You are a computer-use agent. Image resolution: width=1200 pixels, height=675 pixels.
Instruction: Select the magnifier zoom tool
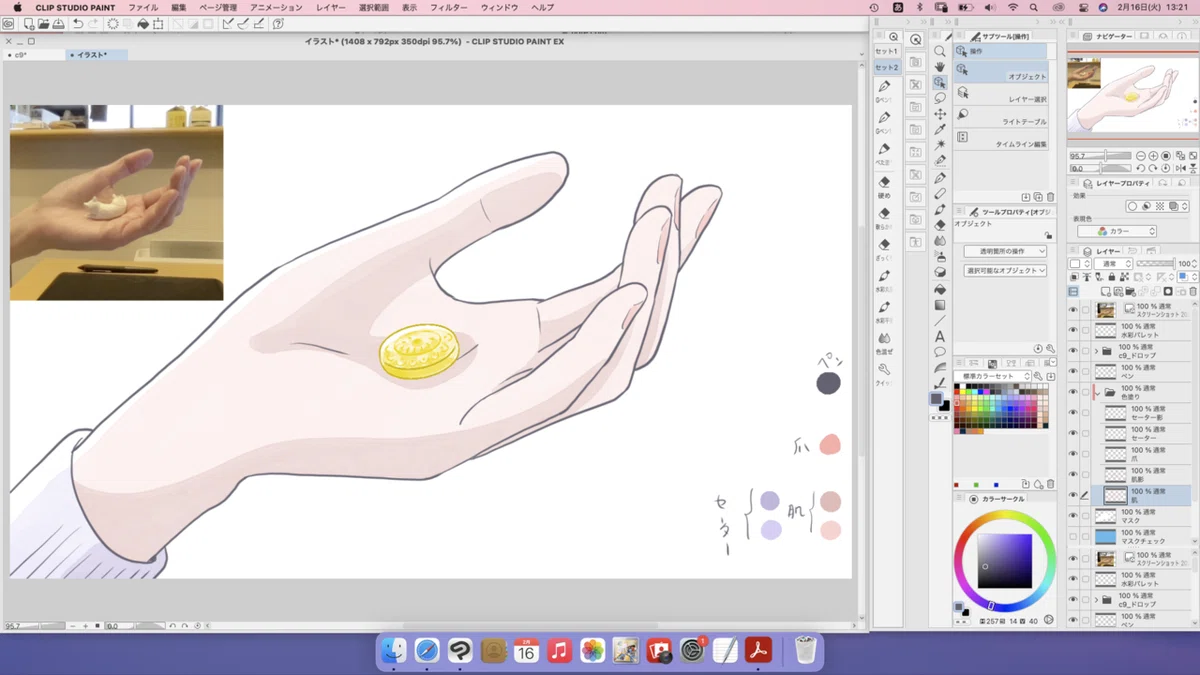click(940, 51)
